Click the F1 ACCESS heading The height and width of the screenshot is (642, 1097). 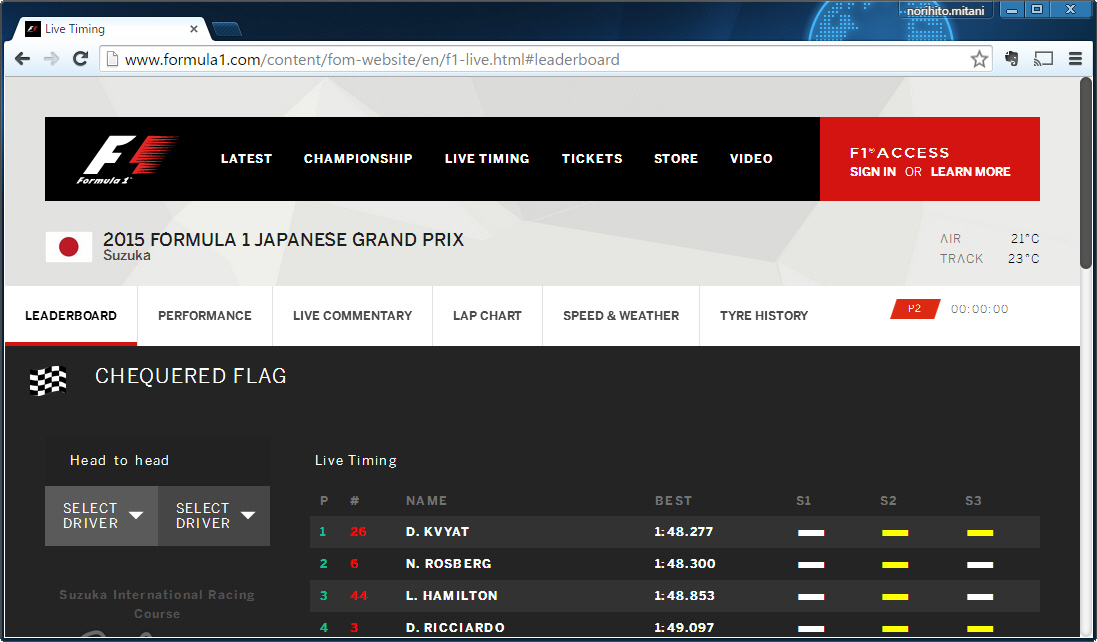click(x=900, y=152)
